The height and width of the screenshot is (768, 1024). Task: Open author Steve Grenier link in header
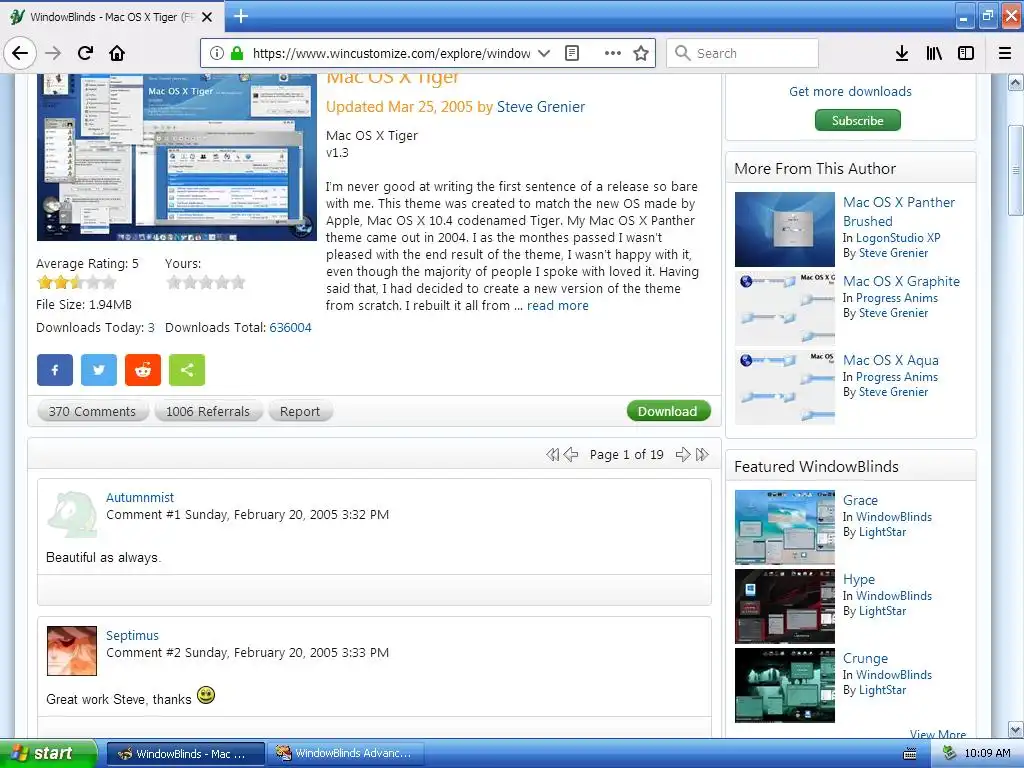(541, 107)
